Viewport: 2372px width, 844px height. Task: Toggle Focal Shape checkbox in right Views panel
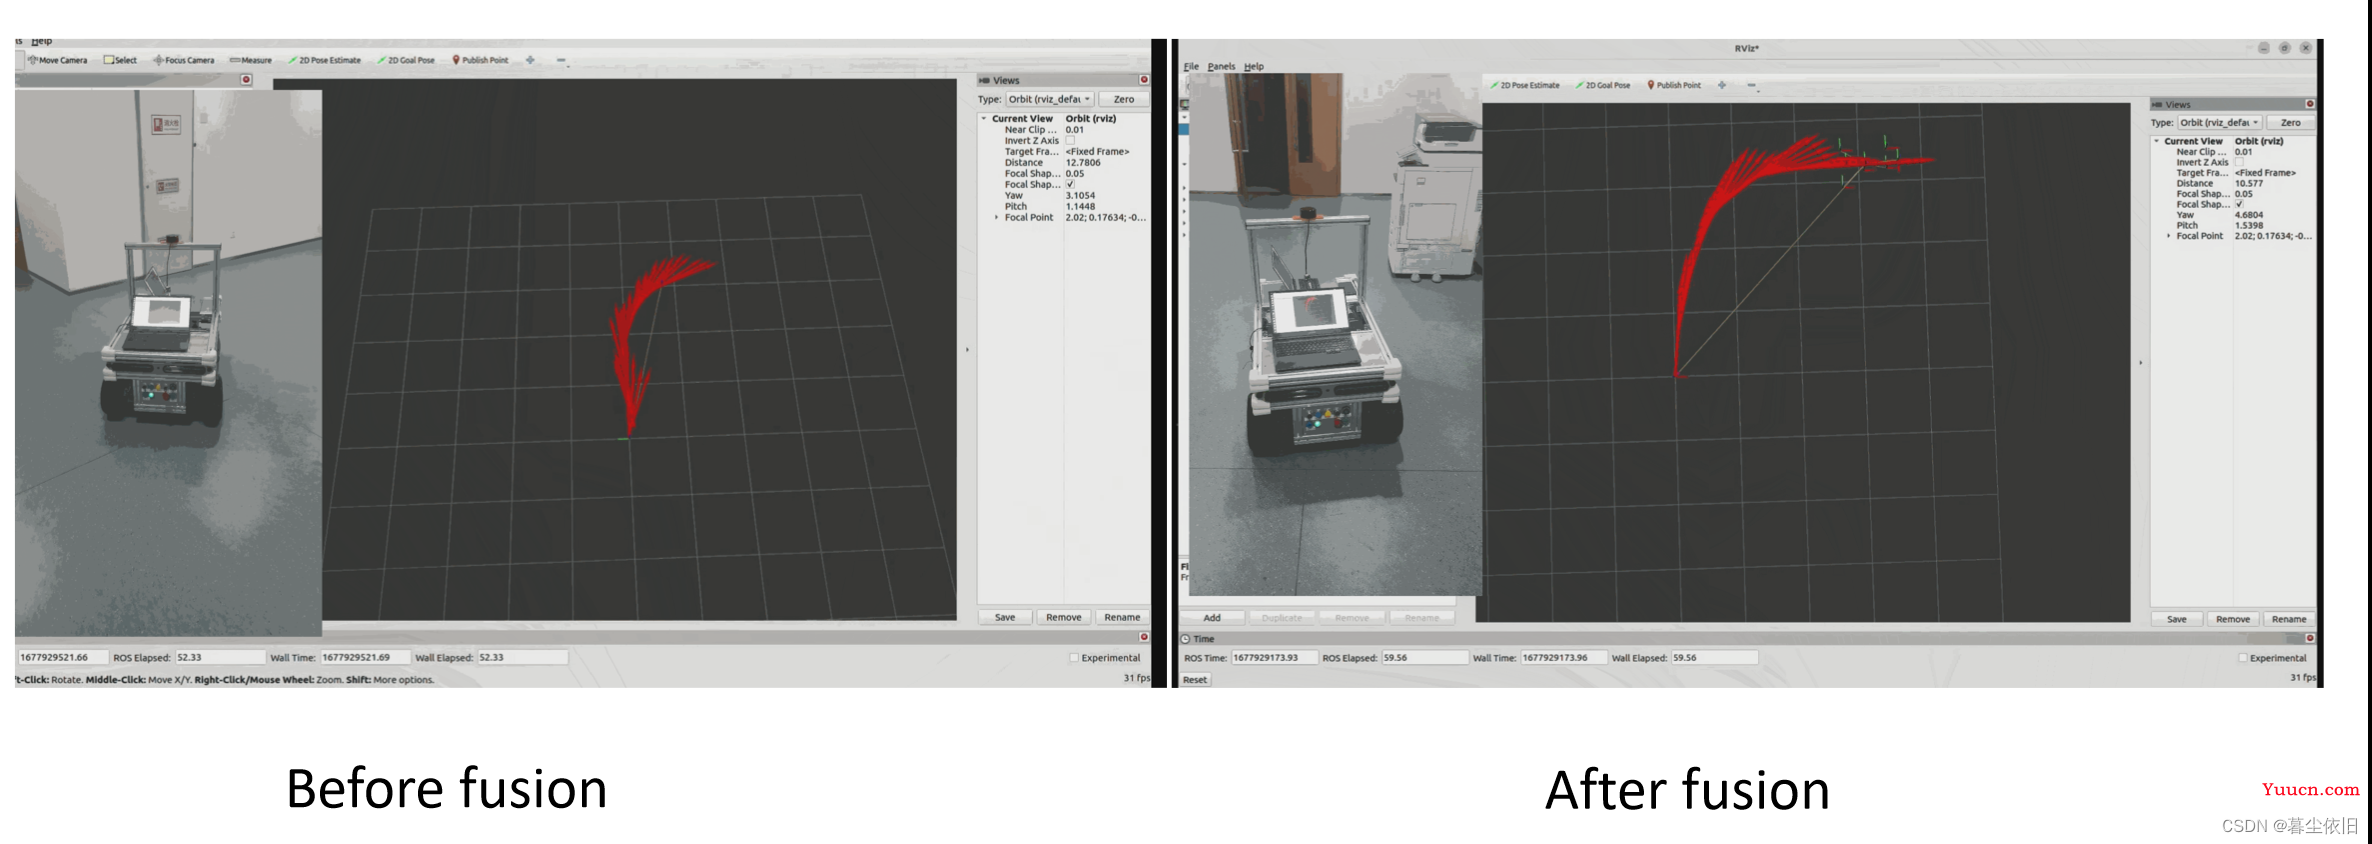coord(2239,204)
